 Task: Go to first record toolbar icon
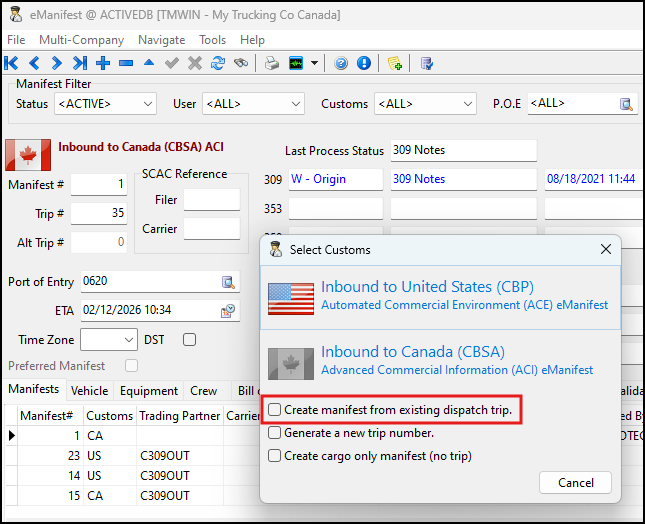pos(11,63)
